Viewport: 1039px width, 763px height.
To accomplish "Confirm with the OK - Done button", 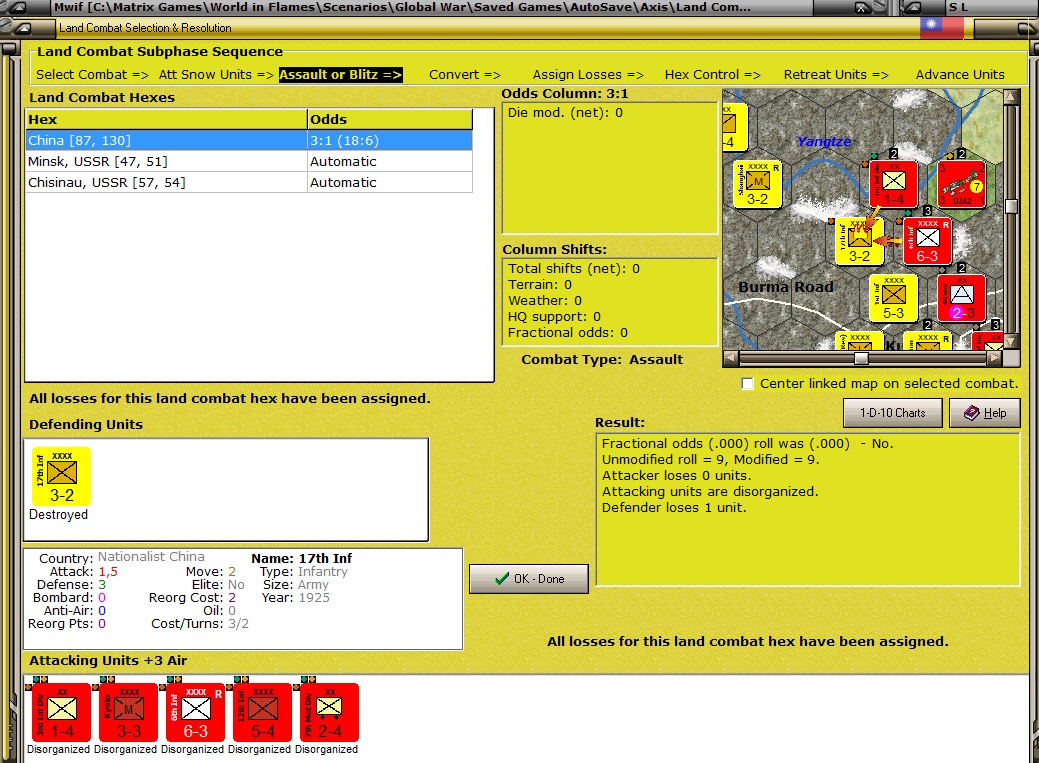I will click(x=529, y=579).
